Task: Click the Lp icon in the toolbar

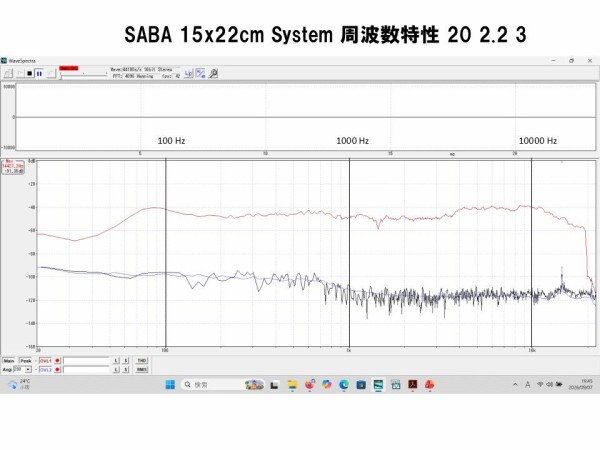Action: point(189,73)
